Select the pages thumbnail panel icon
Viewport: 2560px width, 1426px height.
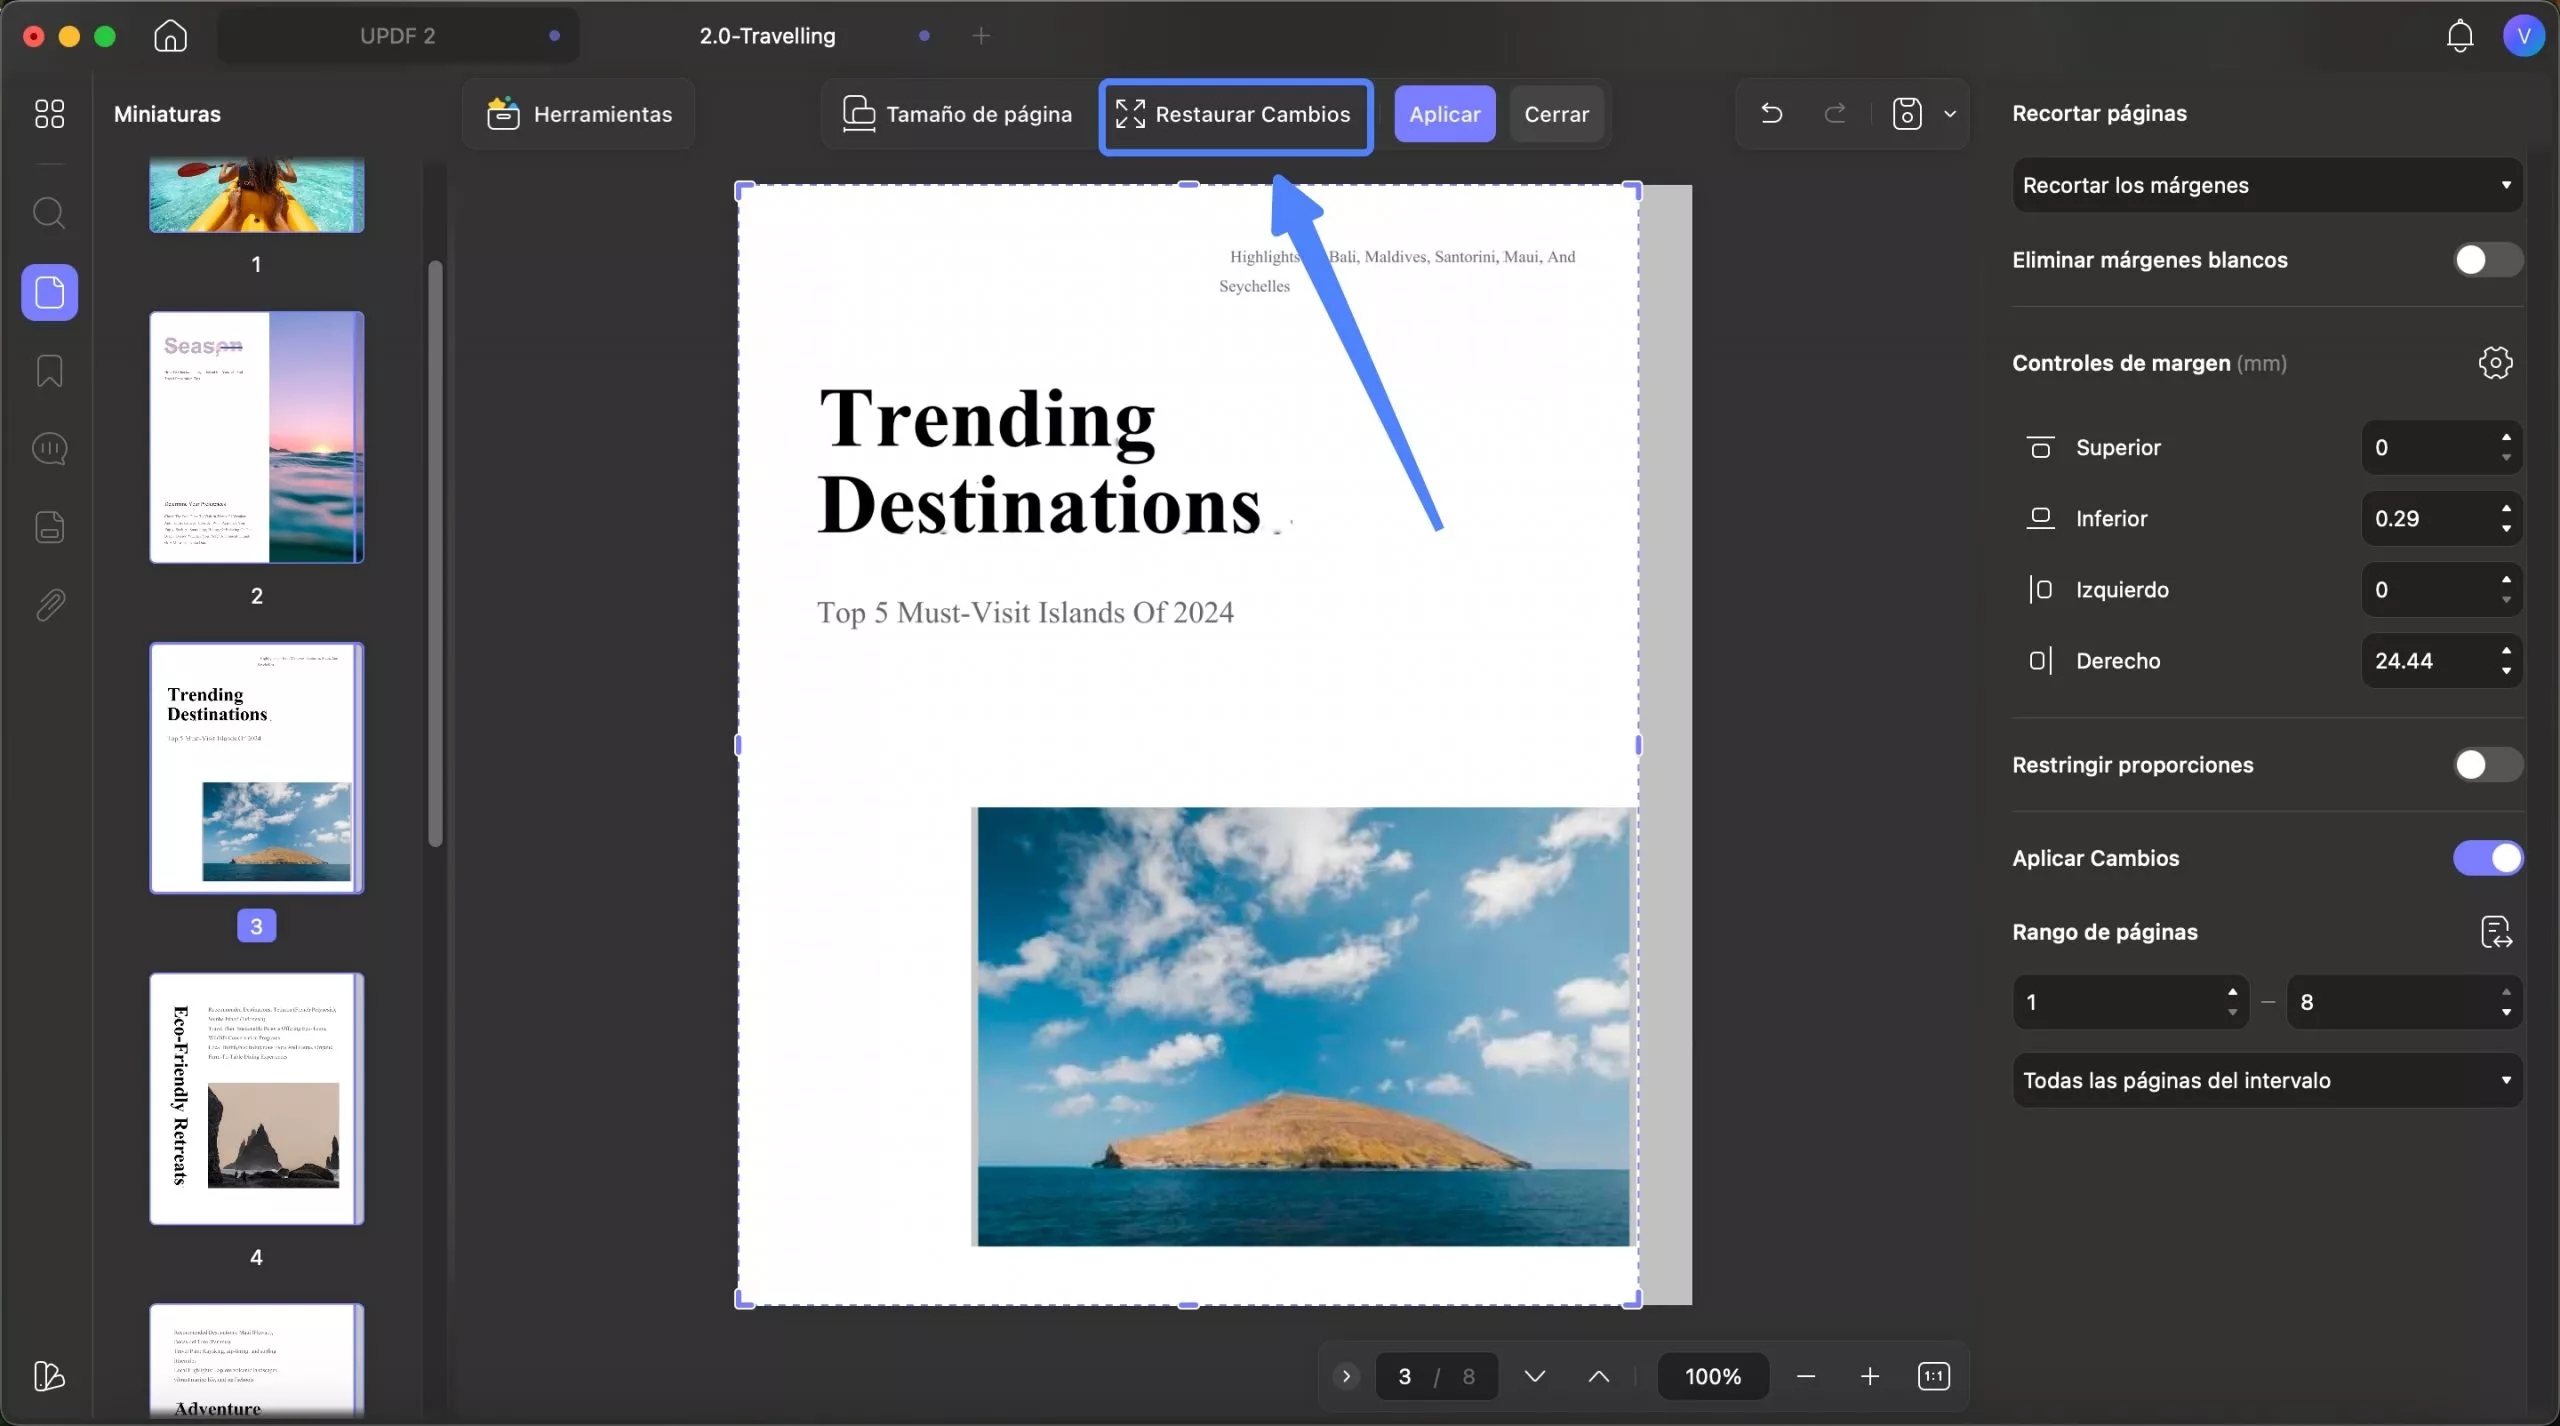[x=49, y=292]
